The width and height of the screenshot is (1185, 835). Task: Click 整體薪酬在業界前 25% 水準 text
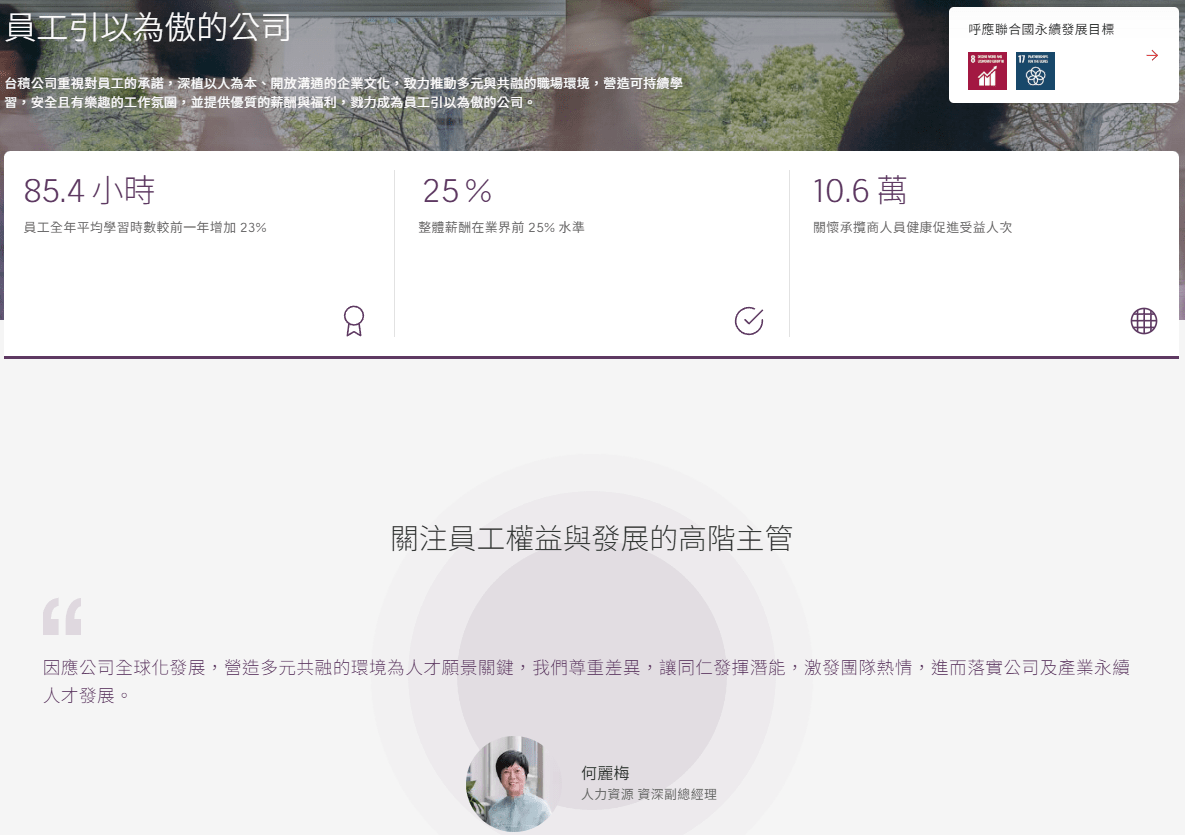[x=501, y=227]
